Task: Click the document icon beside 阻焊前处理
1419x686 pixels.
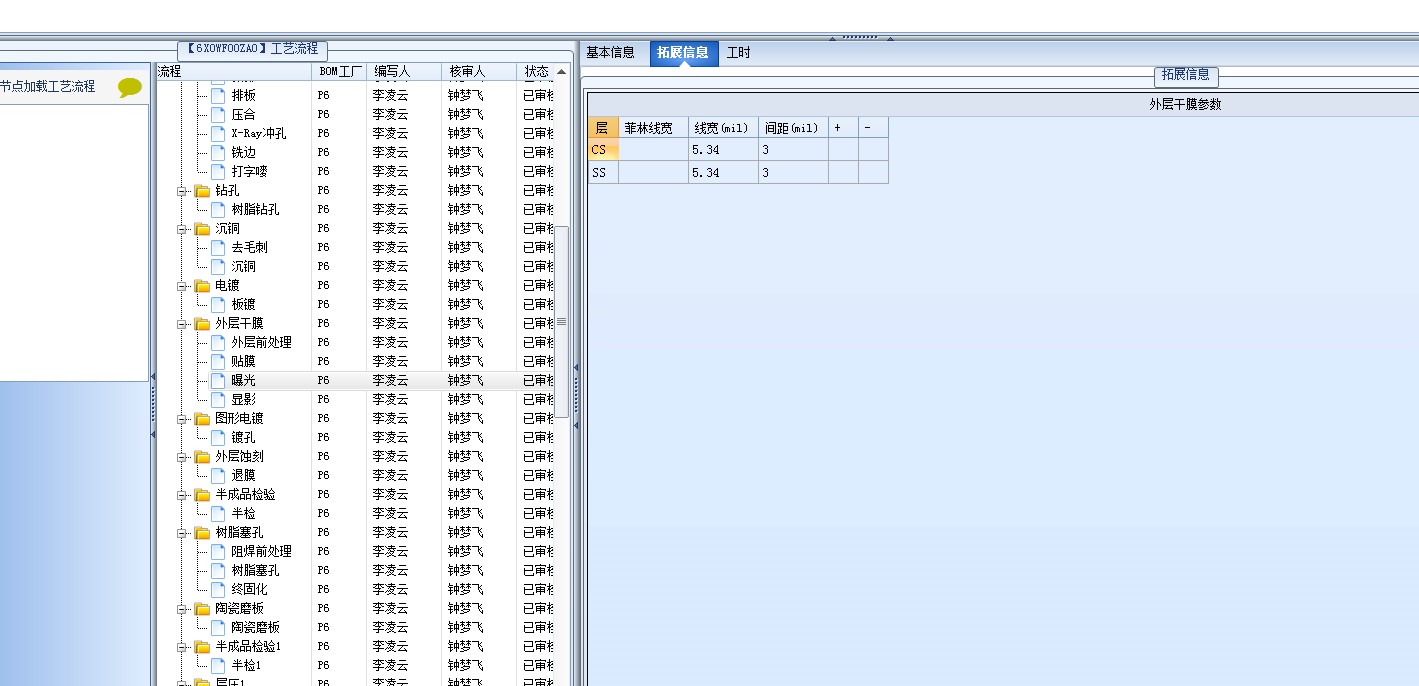Action: click(x=218, y=551)
